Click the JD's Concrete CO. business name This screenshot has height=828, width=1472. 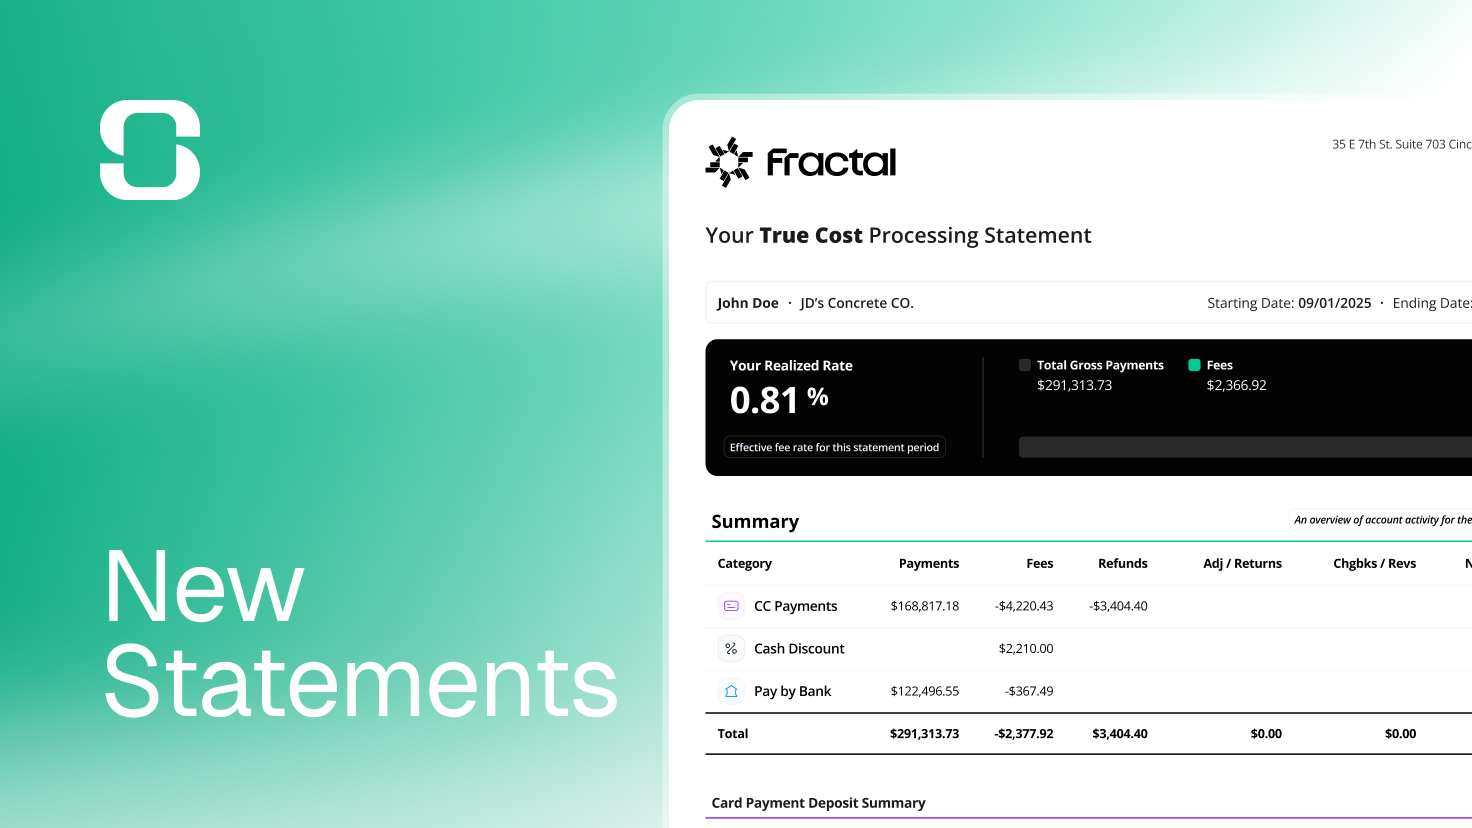point(857,303)
